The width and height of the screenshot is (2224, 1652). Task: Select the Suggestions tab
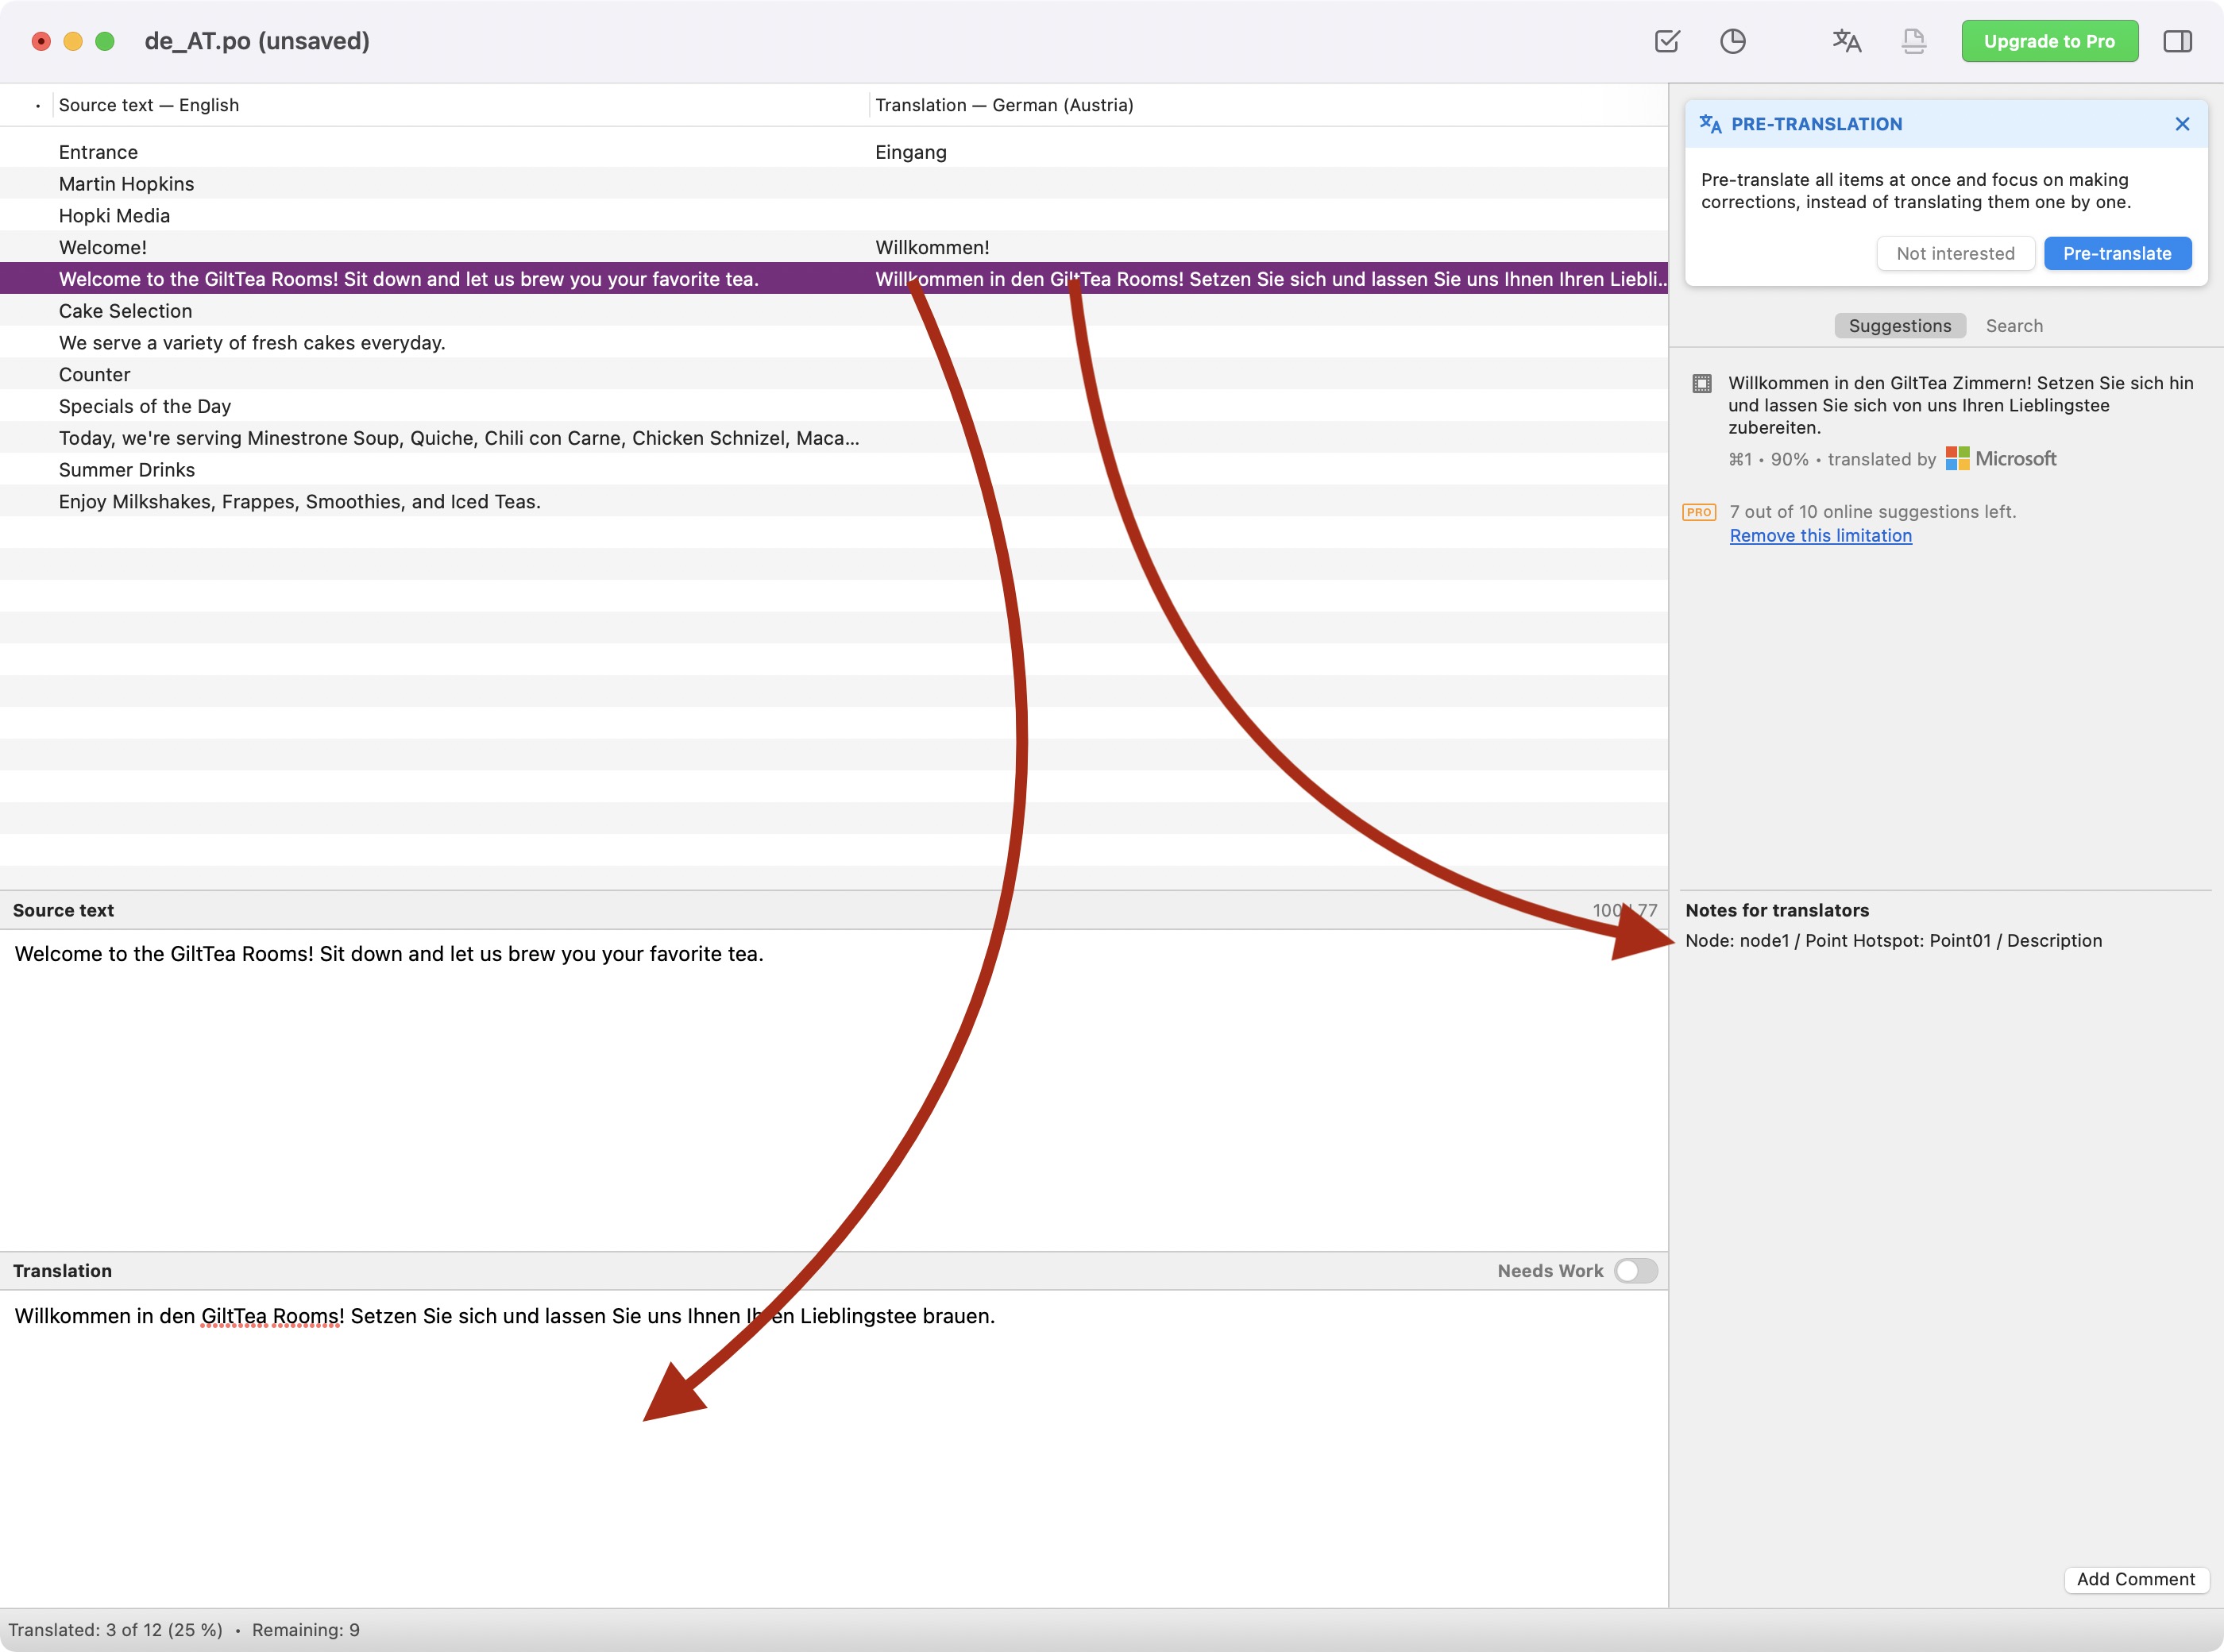point(1899,326)
